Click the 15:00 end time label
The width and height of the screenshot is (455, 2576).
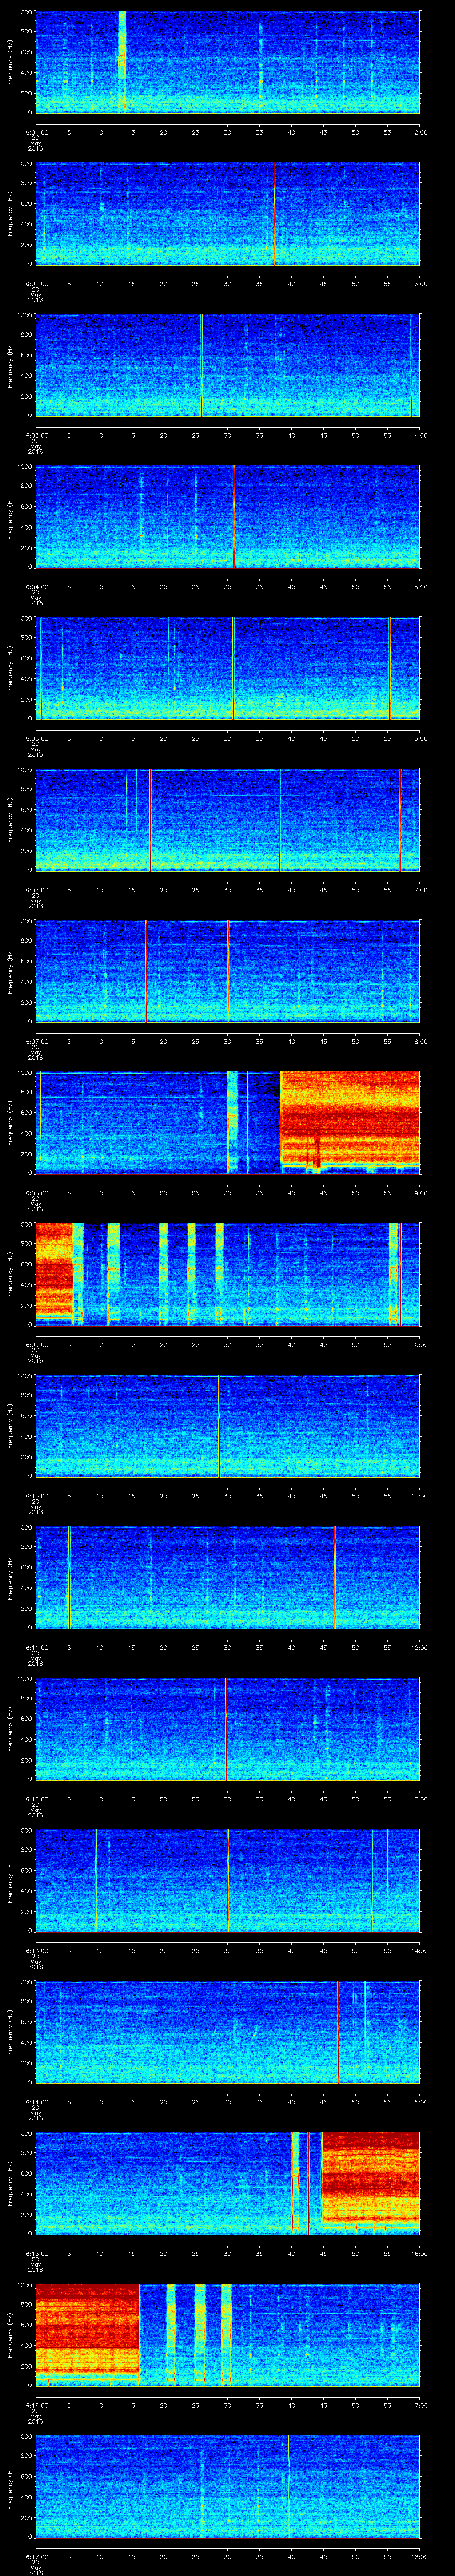[x=420, y=2102]
